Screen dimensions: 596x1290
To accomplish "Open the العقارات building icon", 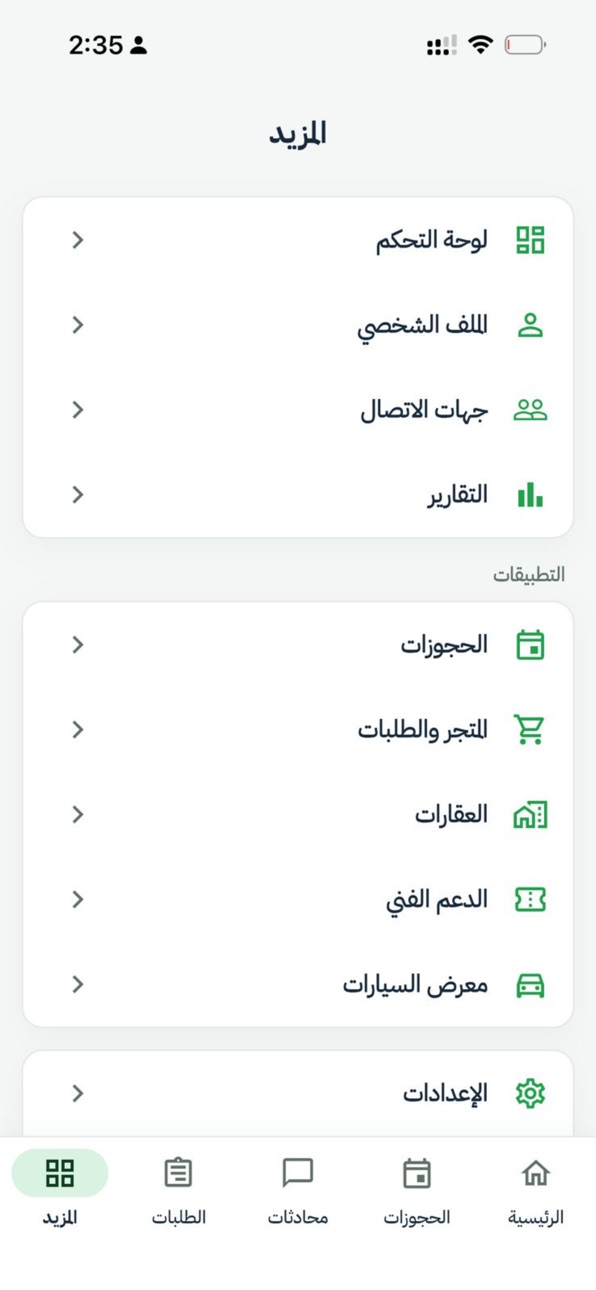I will (530, 815).
